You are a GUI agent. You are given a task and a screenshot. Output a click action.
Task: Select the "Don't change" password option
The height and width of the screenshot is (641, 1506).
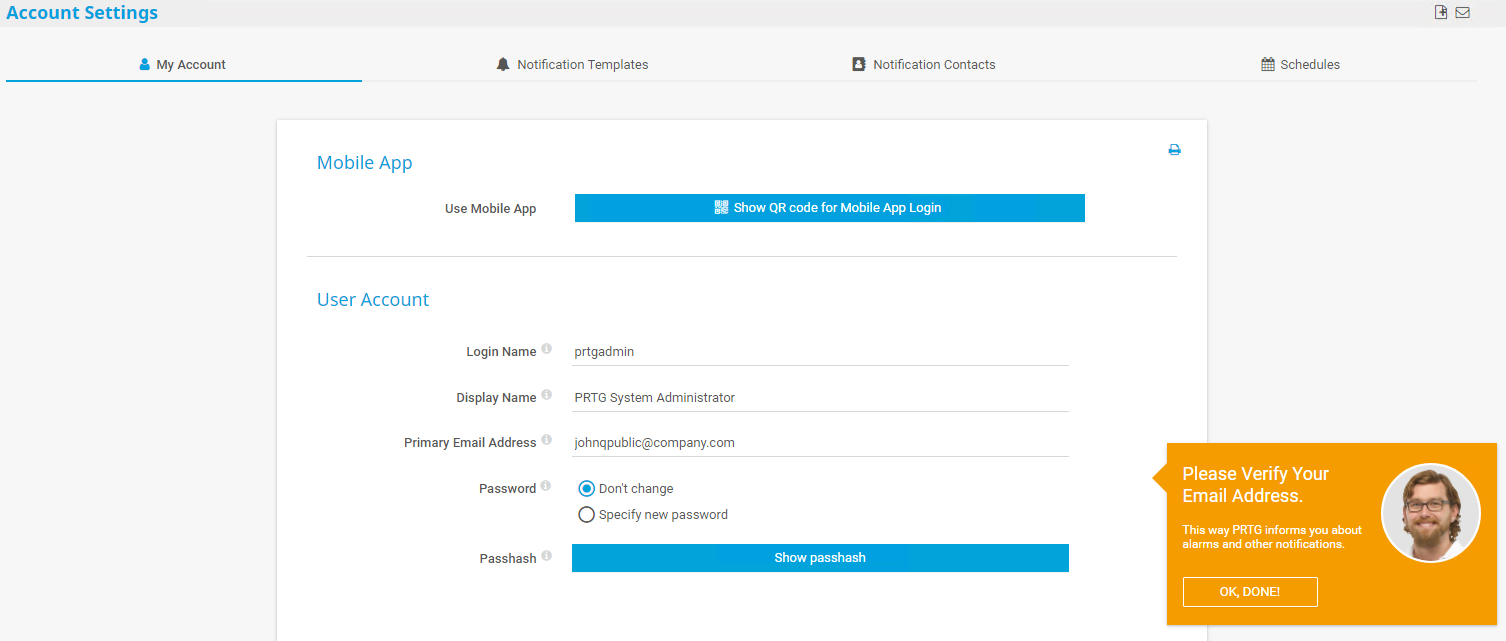(587, 489)
